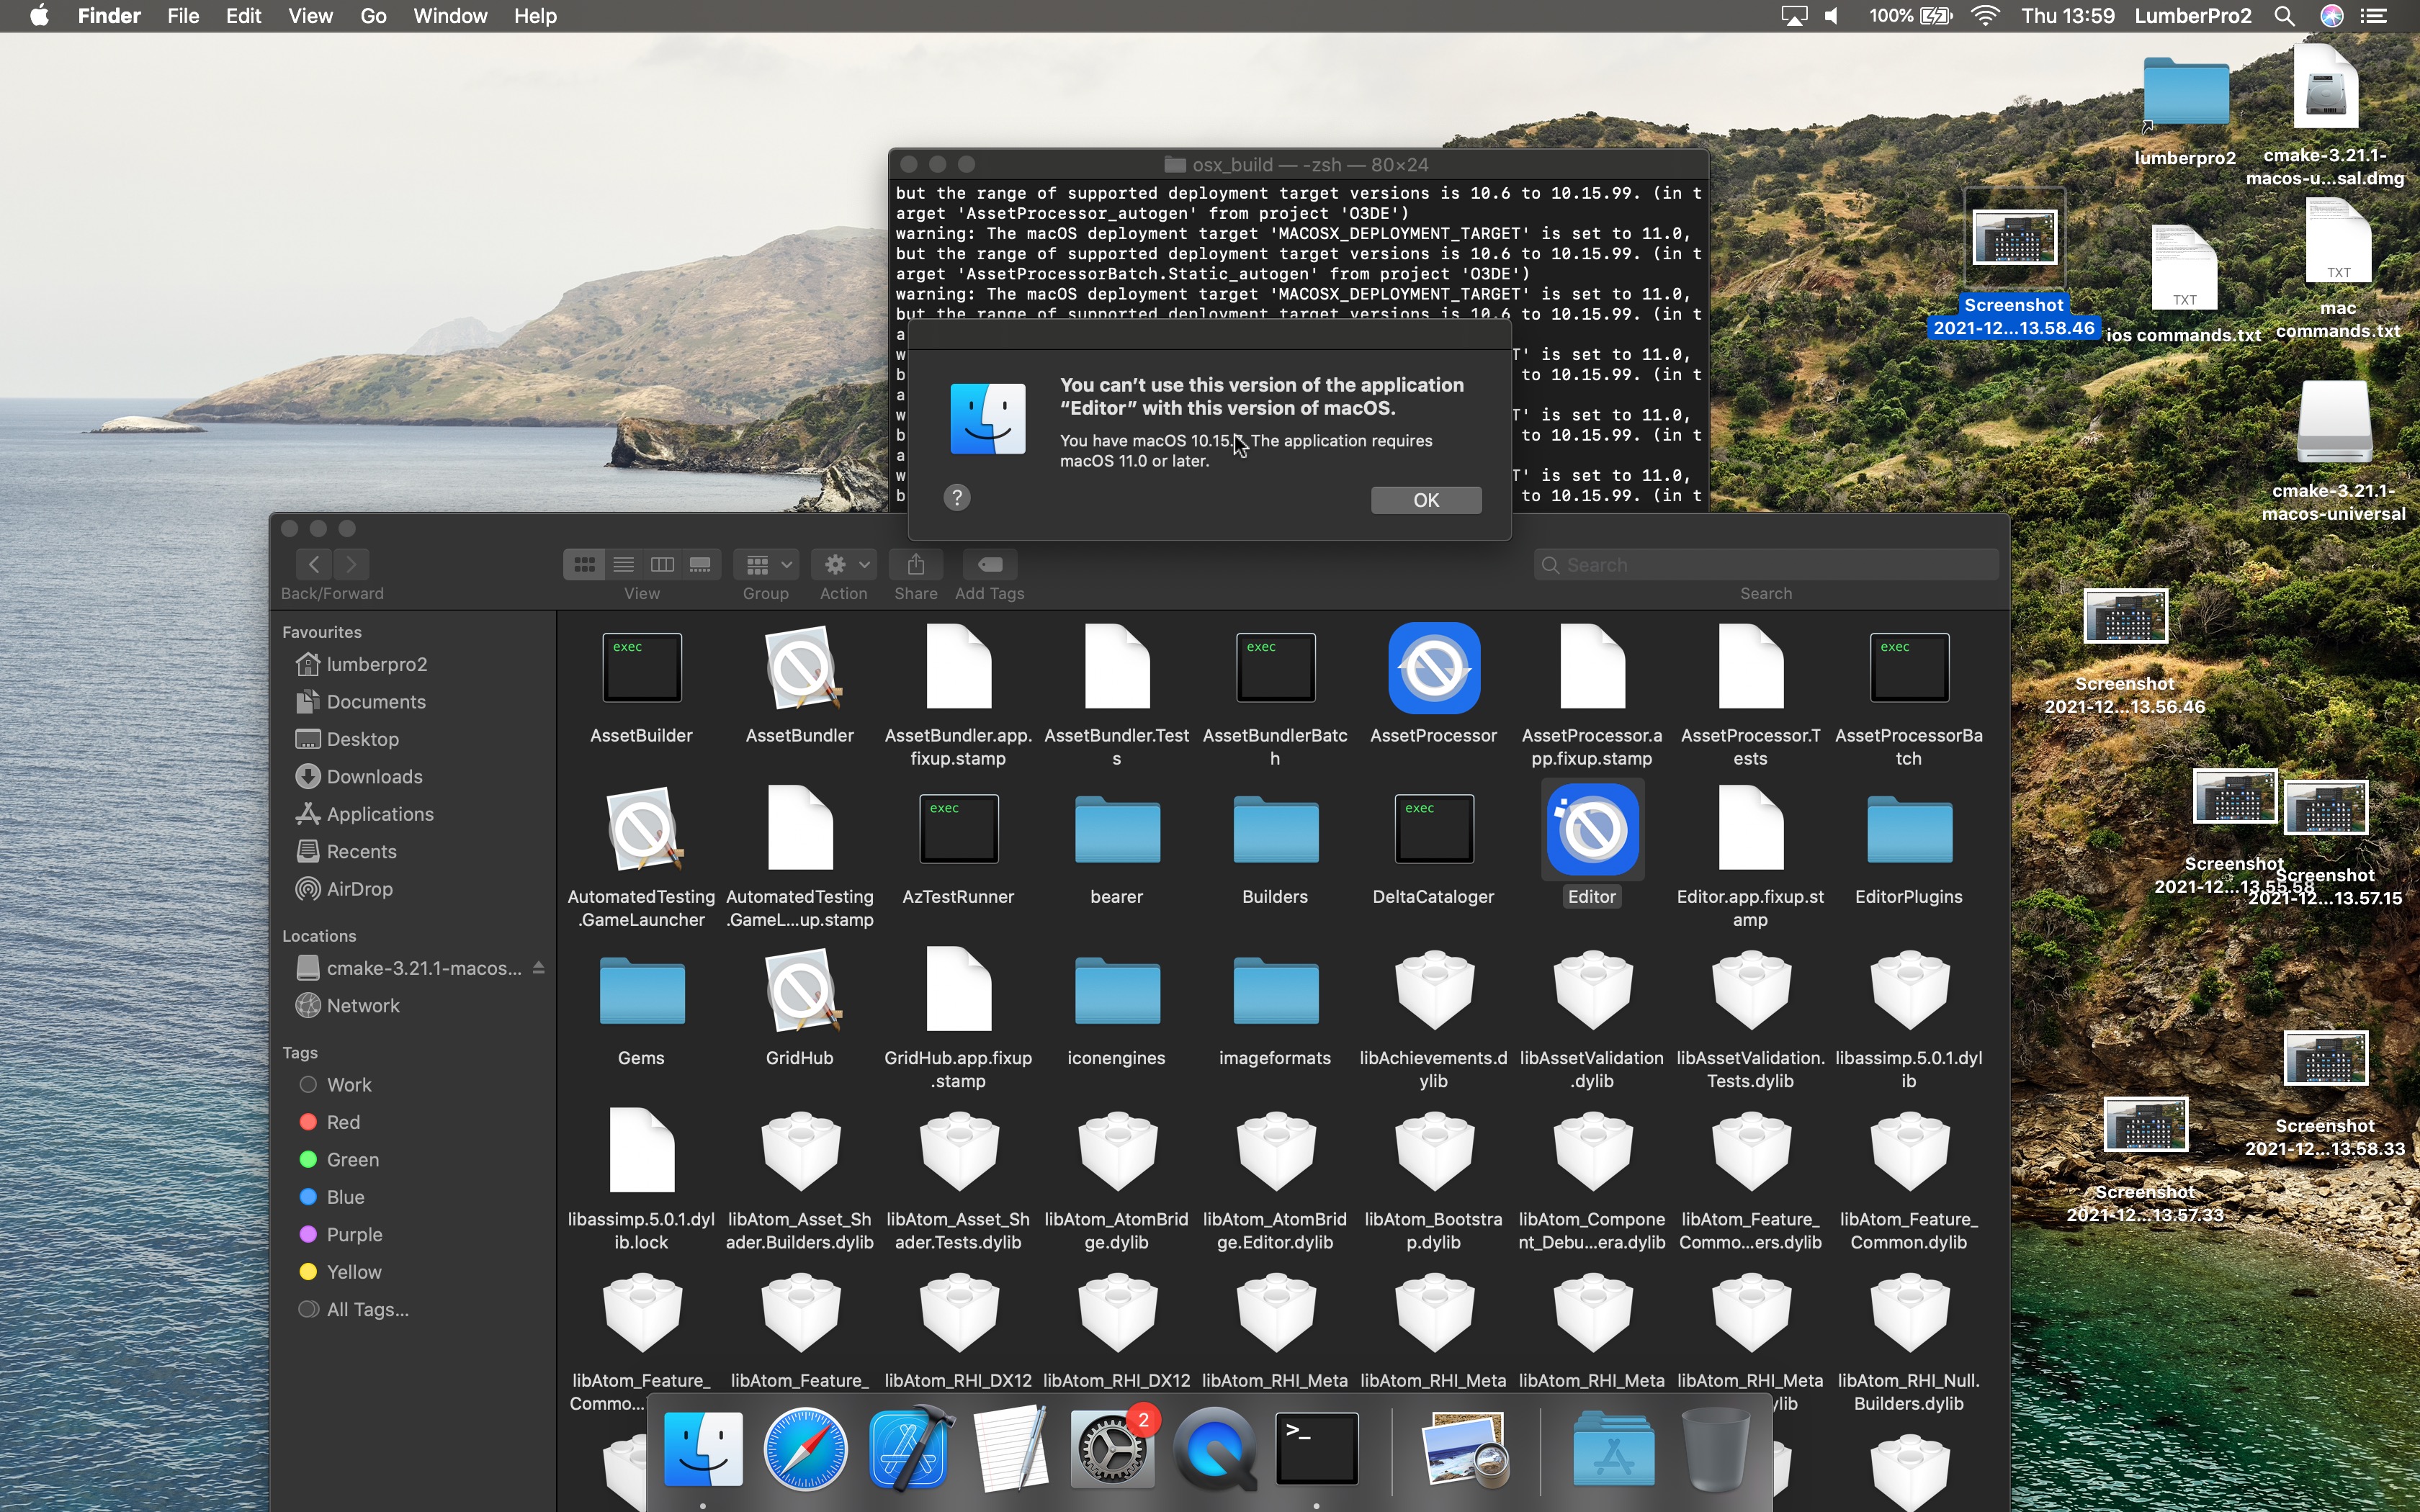The width and height of the screenshot is (2420, 1512).
Task: Select the AssetProcessor app icon
Action: (x=1434, y=668)
